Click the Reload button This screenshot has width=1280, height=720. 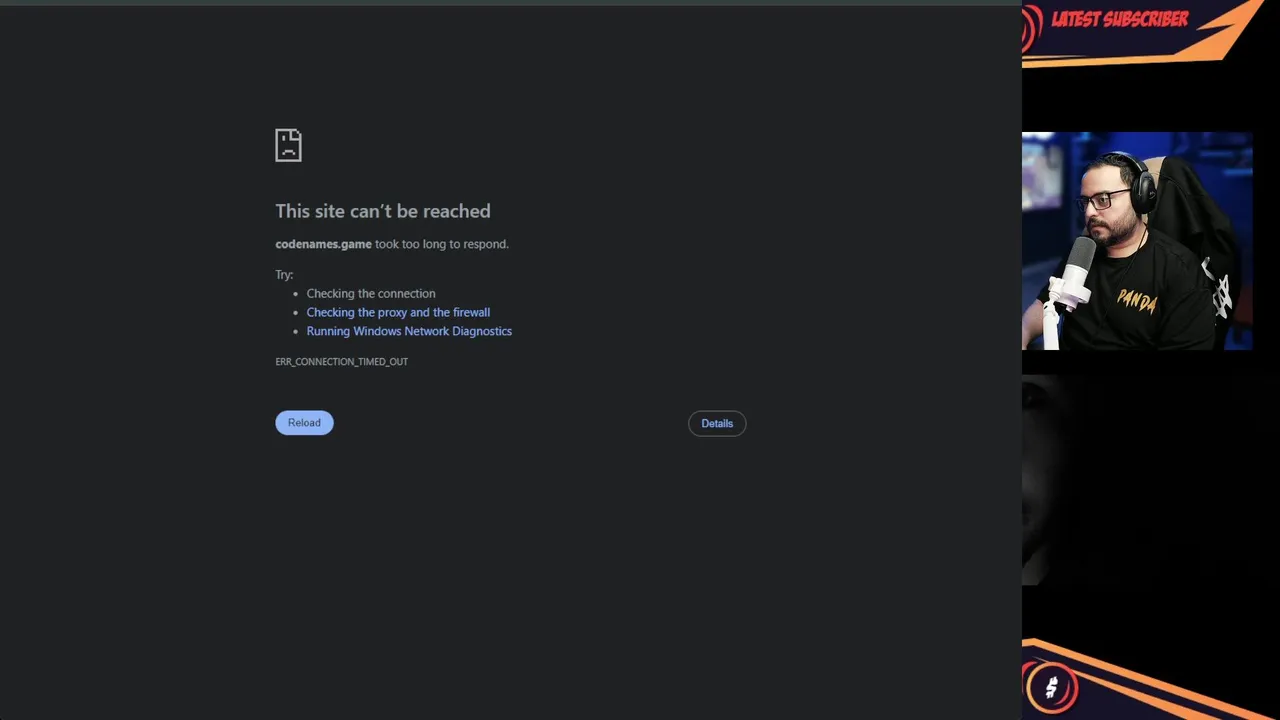pos(304,423)
